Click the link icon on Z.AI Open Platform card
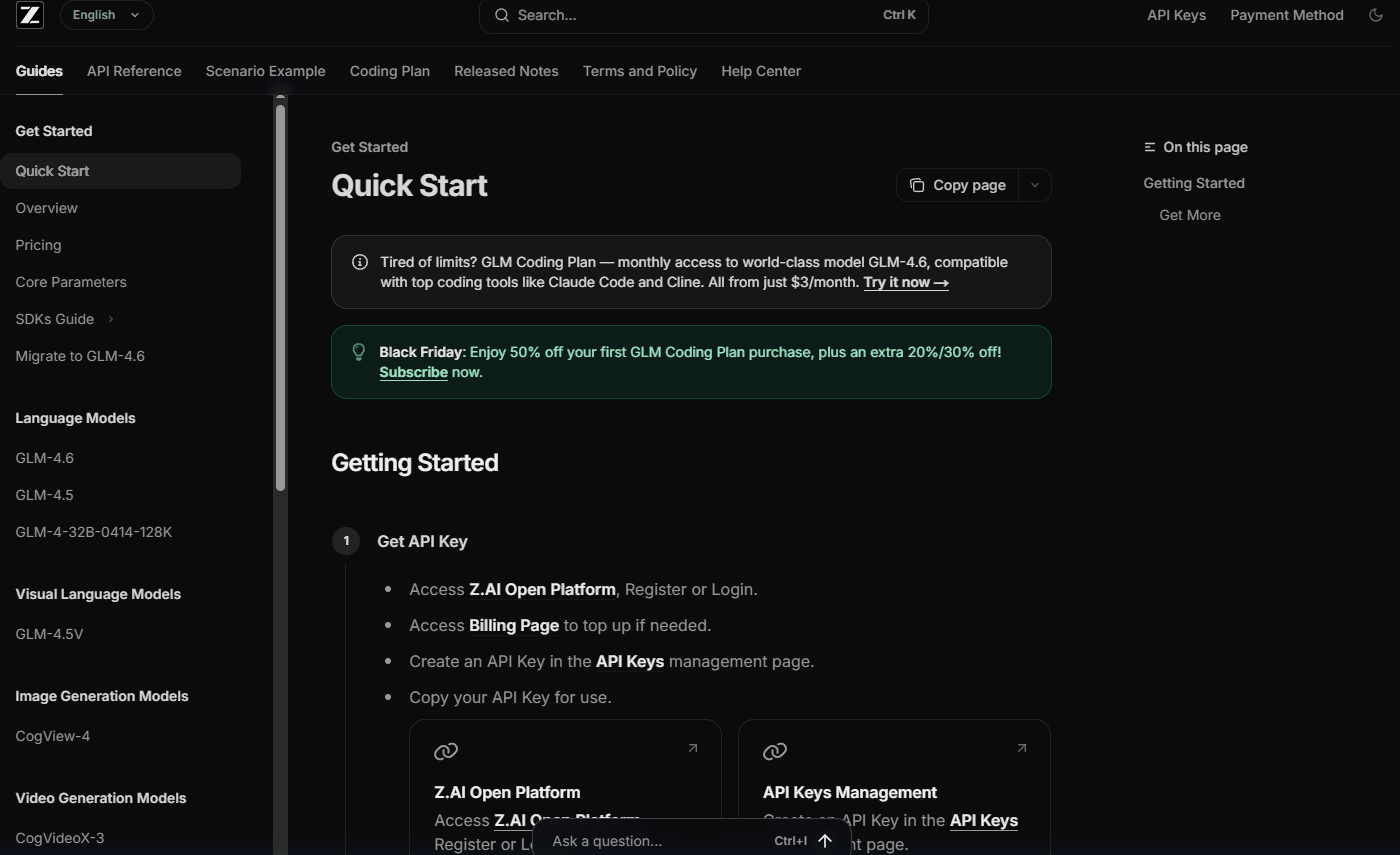 (446, 751)
